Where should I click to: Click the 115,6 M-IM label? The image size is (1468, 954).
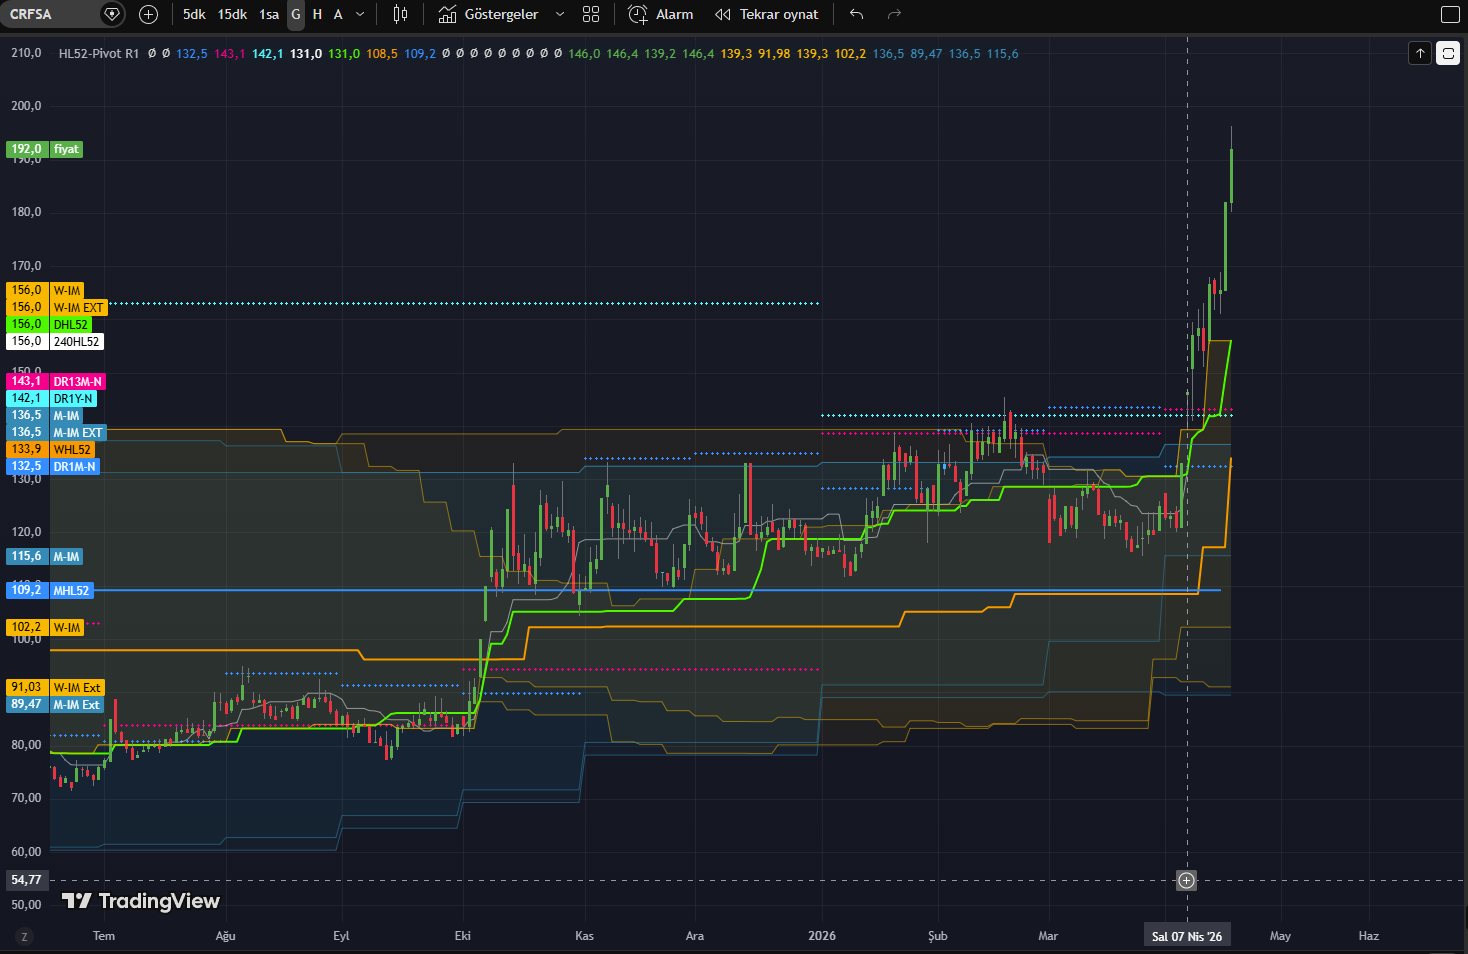tap(45, 556)
